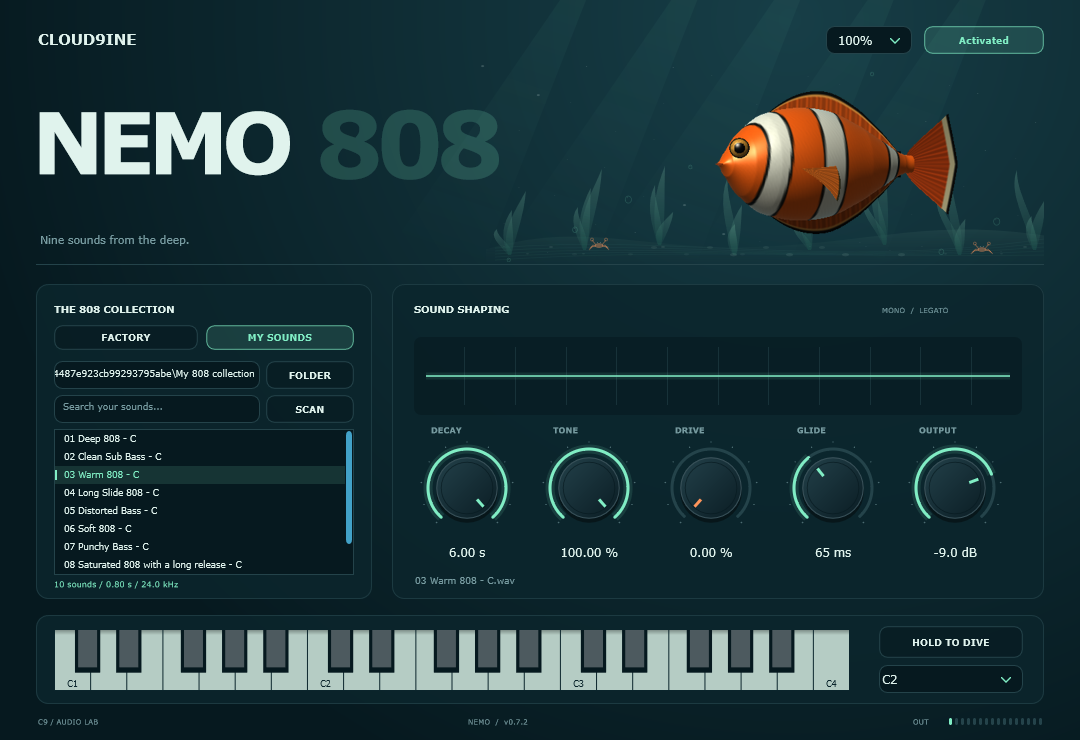1080x740 pixels.
Task: Click the C9 / AUDIO LAB footer text
Action: point(68,722)
